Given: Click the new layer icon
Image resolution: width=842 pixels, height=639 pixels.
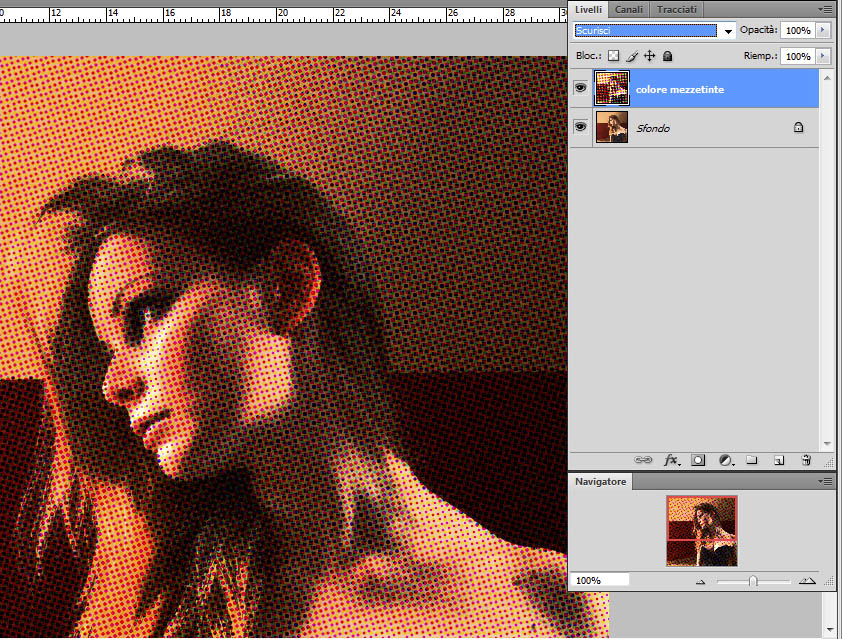Looking at the screenshot, I should tap(778, 460).
